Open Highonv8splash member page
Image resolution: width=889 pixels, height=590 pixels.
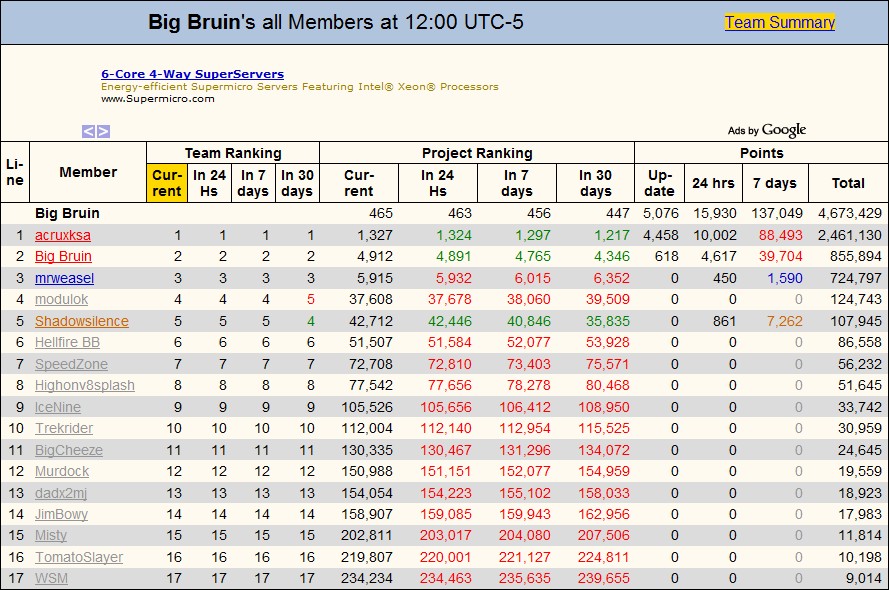tap(84, 385)
